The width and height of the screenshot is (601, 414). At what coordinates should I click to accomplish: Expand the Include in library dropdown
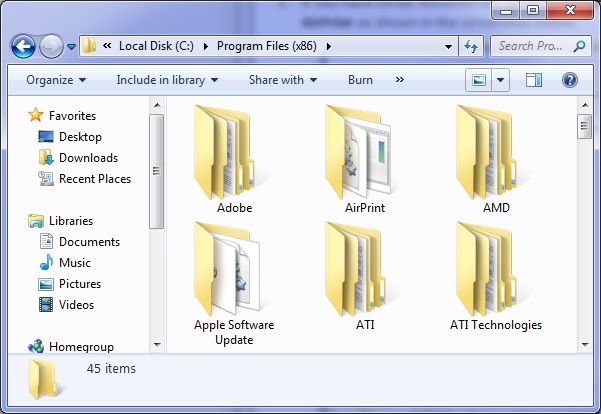tap(167, 80)
